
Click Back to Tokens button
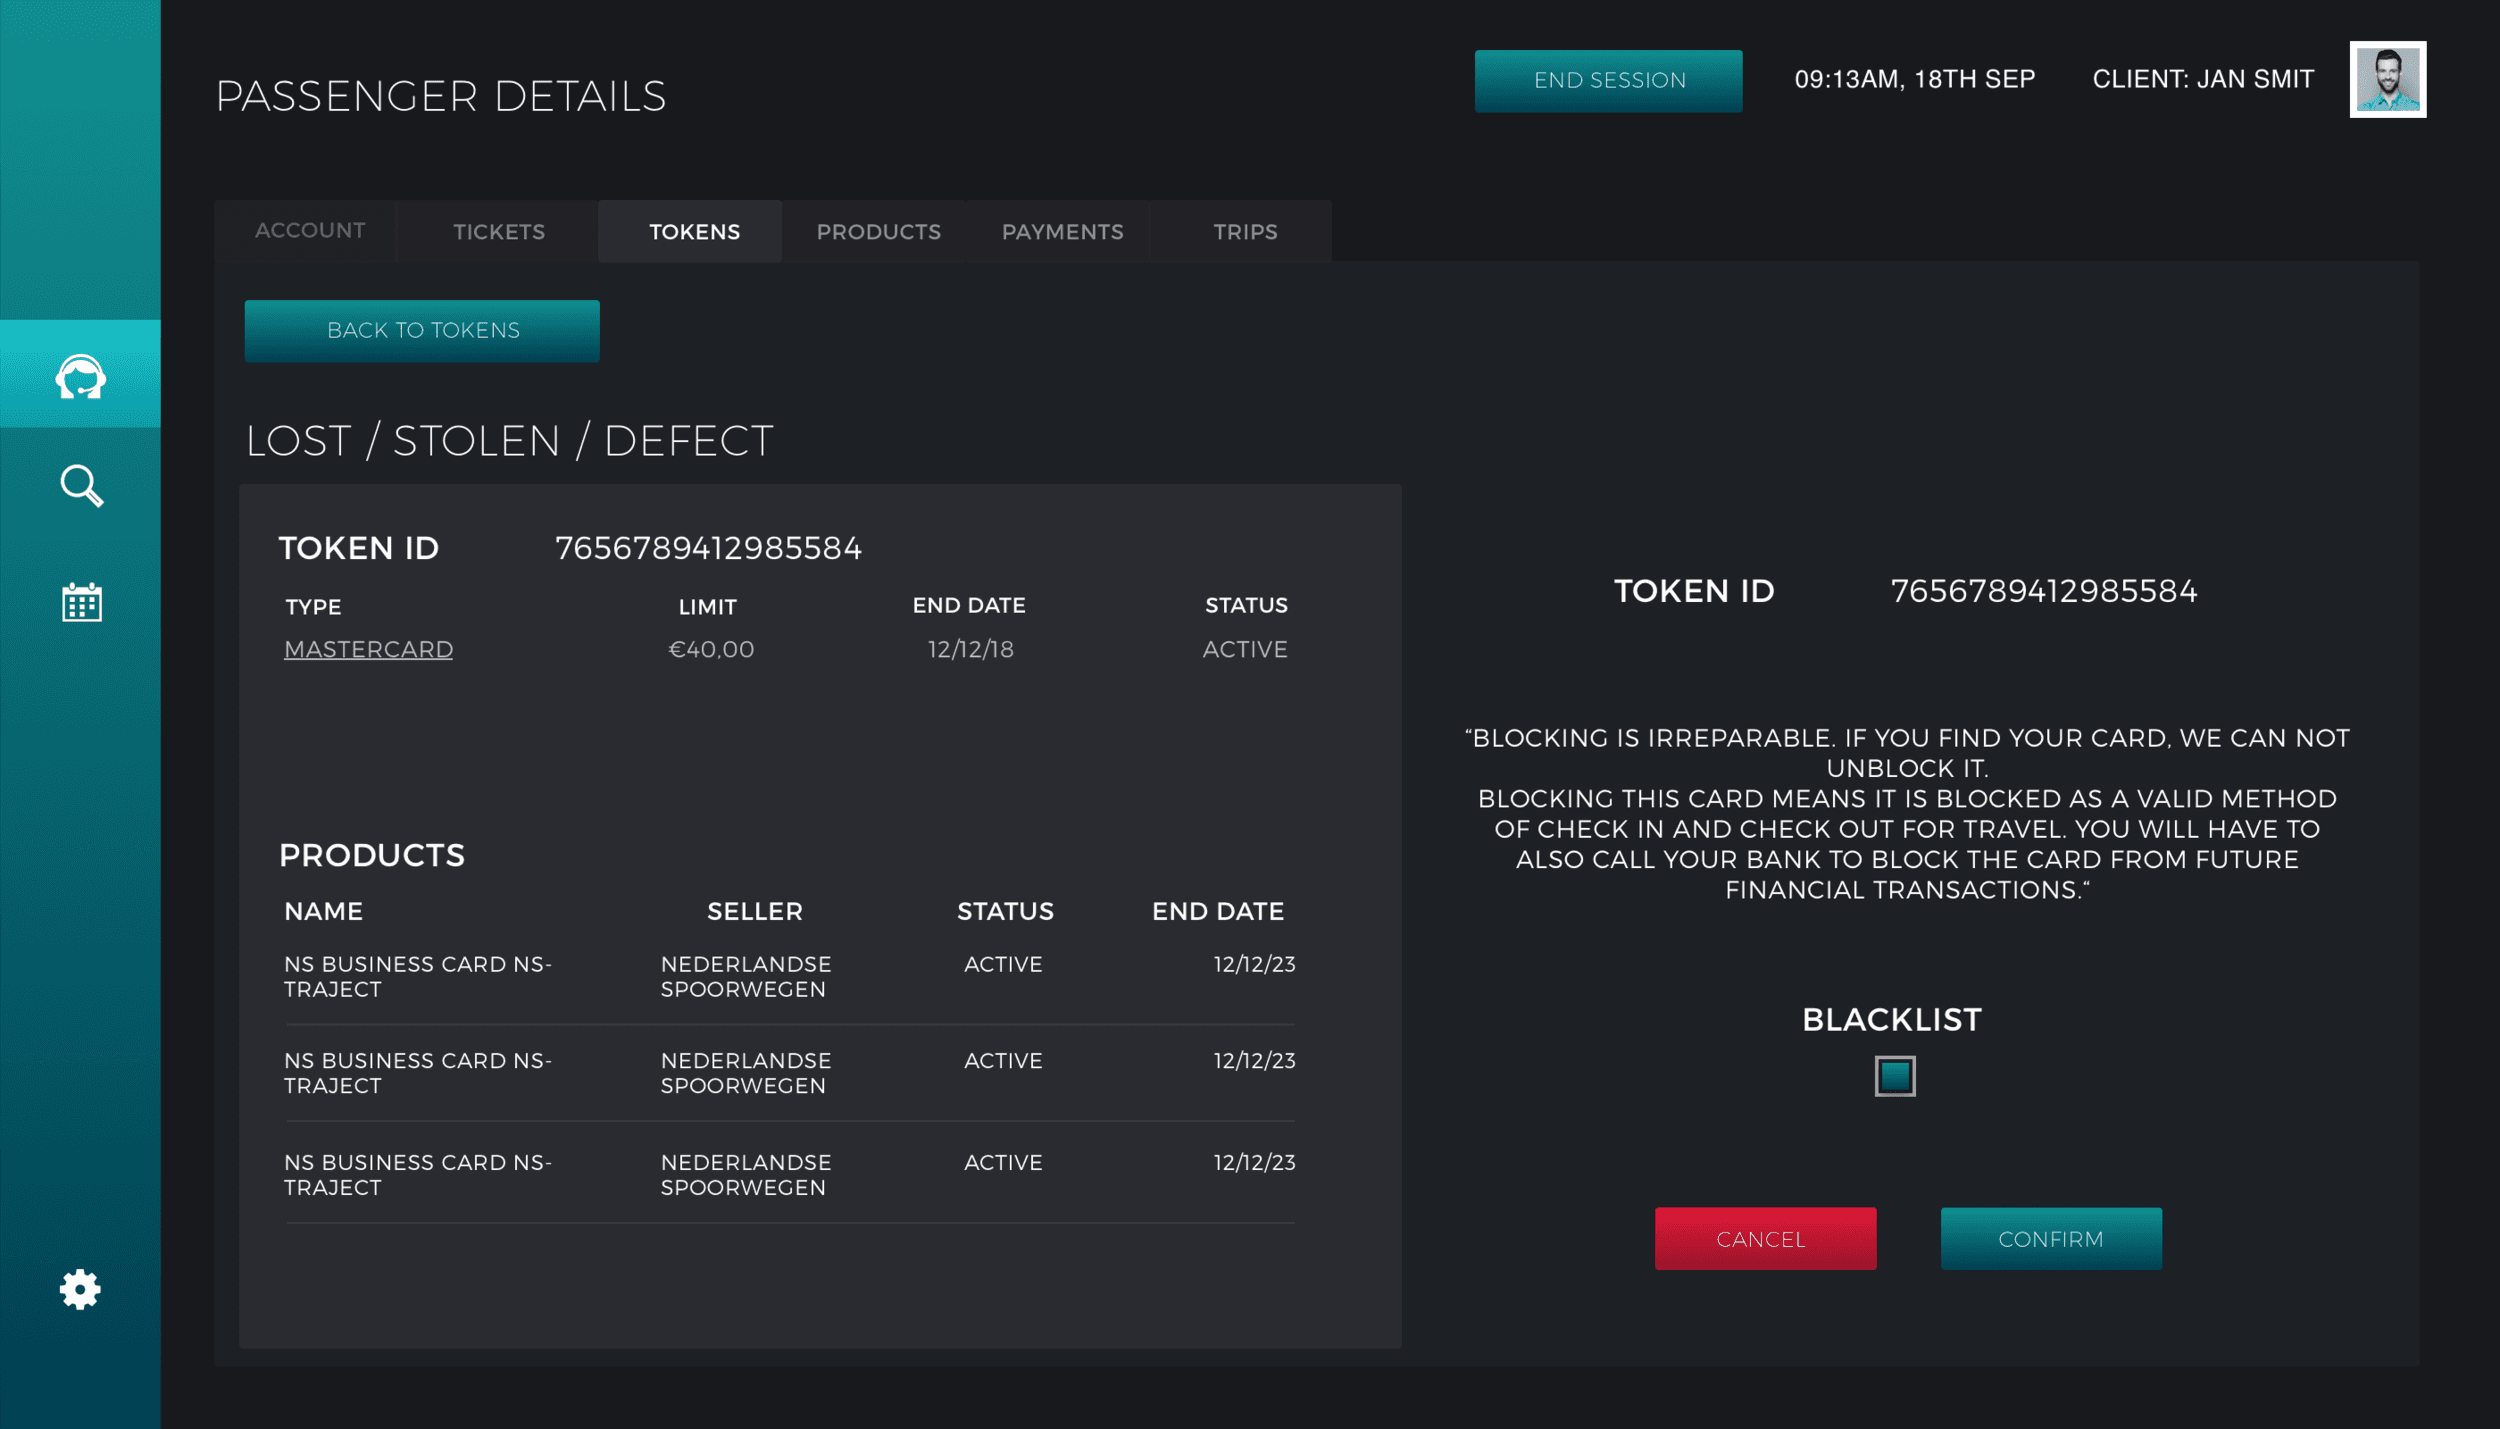[422, 331]
